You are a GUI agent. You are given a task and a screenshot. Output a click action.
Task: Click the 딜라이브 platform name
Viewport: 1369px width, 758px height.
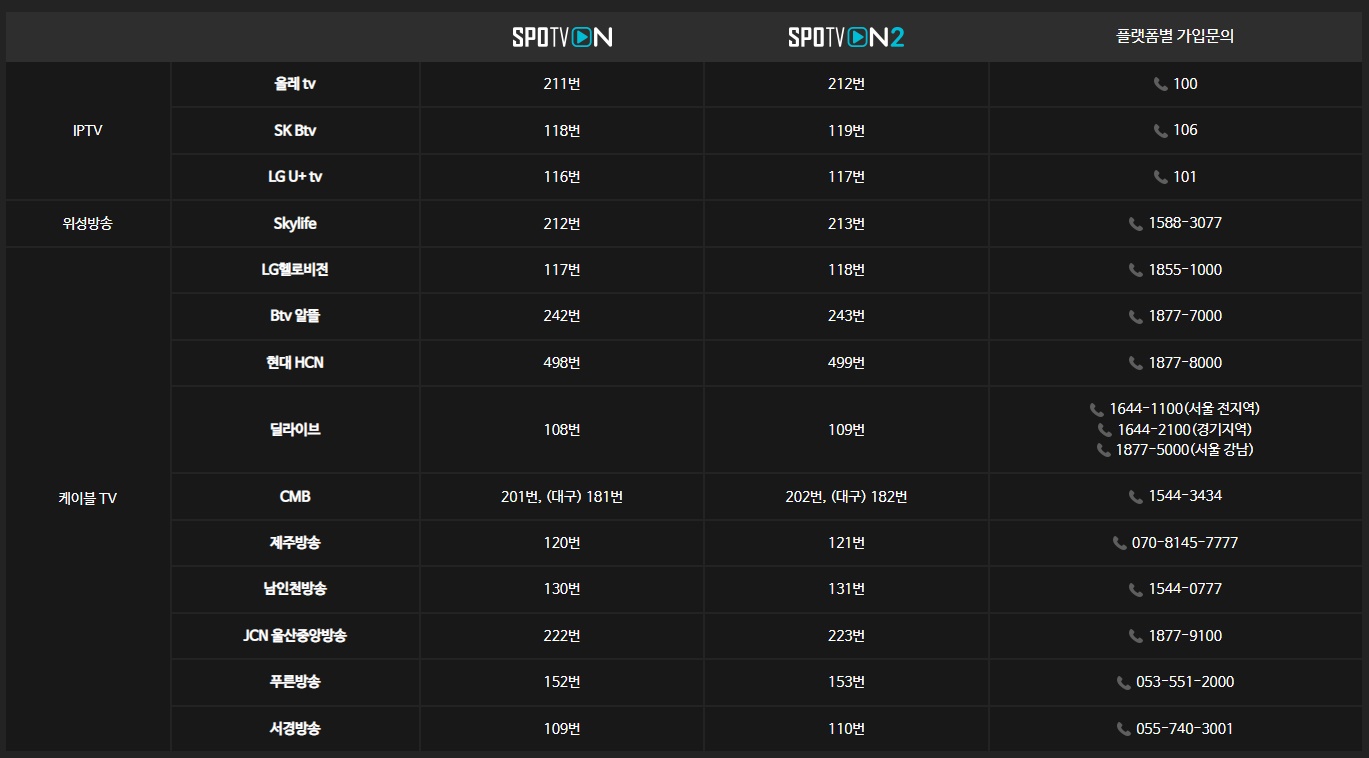tap(295, 430)
